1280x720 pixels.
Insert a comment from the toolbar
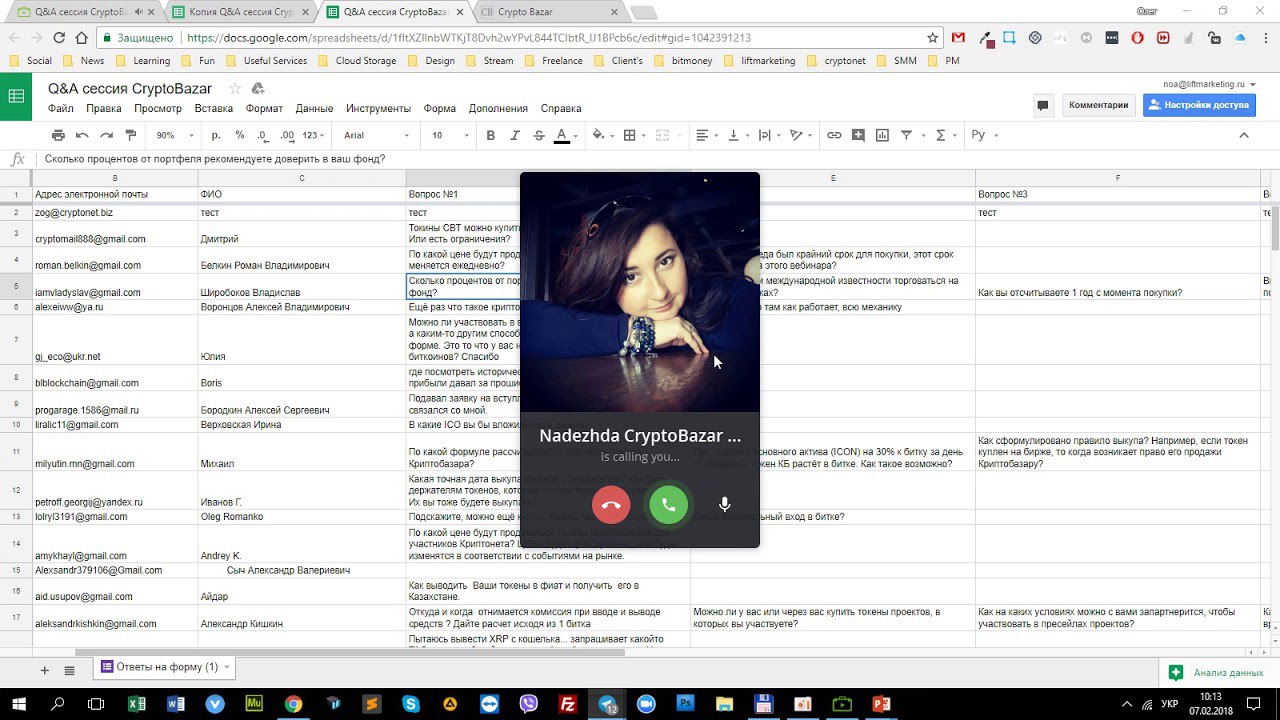coord(858,135)
